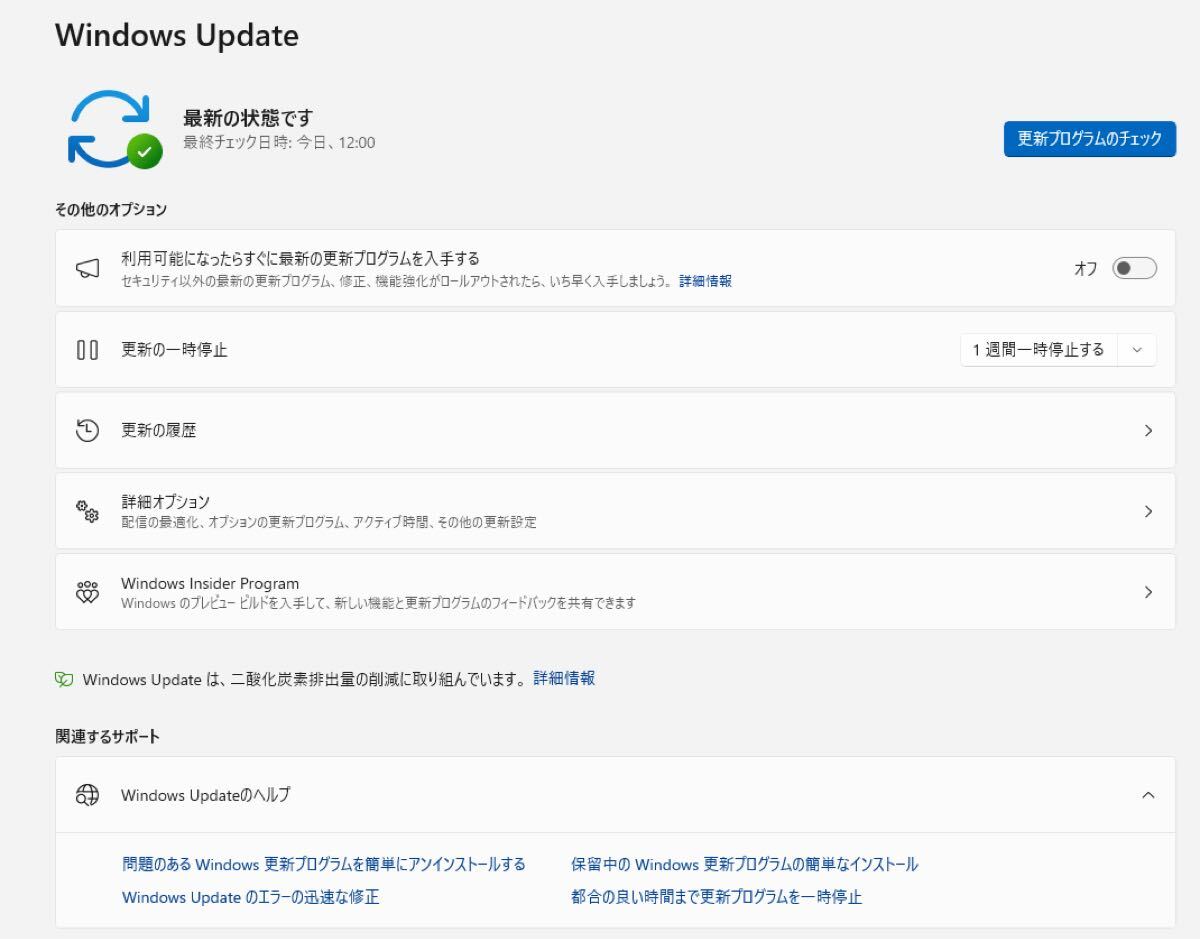Click the pause icon beside 更新の一時停止
Screen dimensions: 1200x939
87,350
